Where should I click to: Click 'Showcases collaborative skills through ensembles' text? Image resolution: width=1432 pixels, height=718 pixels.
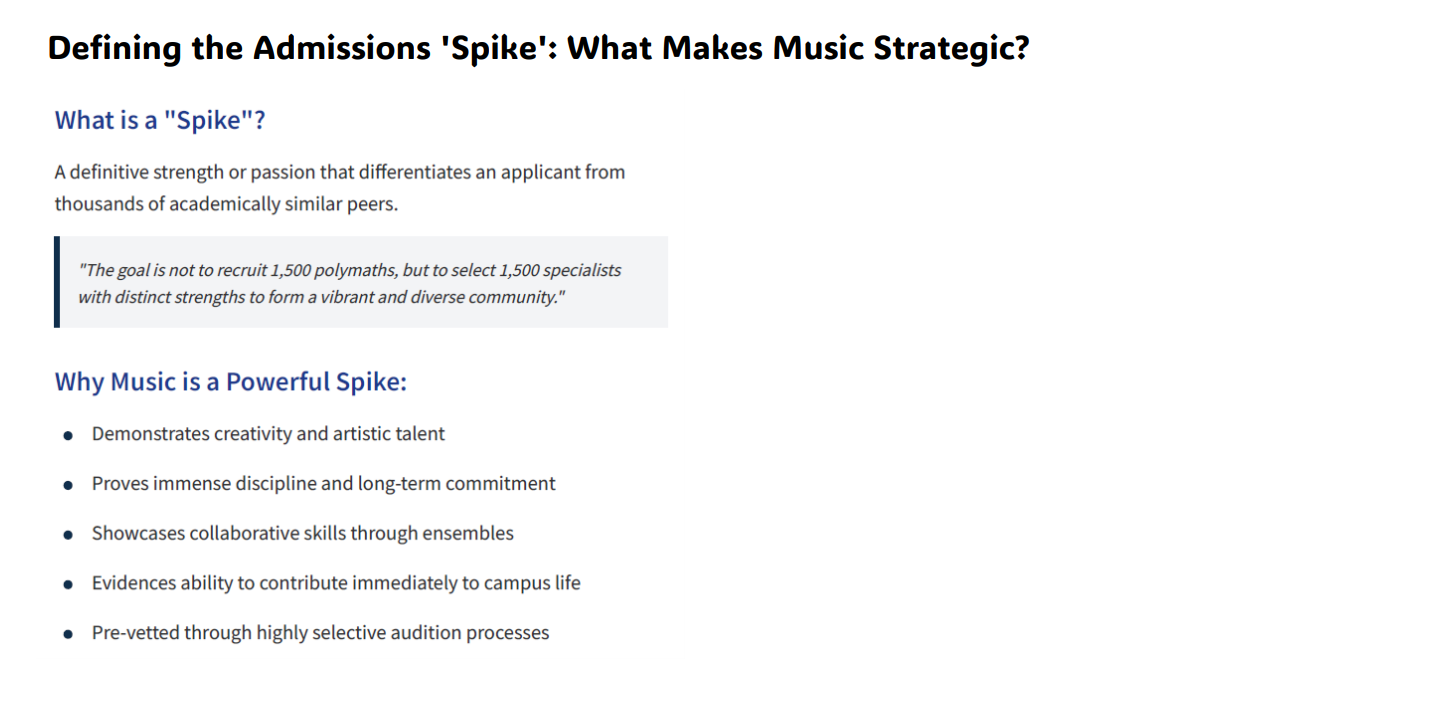[x=302, y=533]
